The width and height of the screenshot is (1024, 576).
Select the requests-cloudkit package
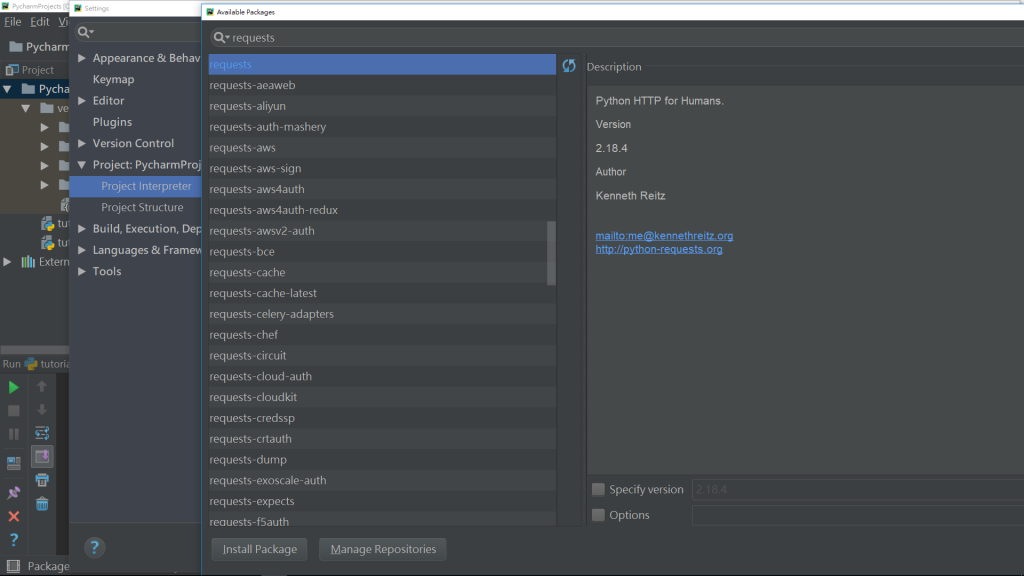point(382,397)
